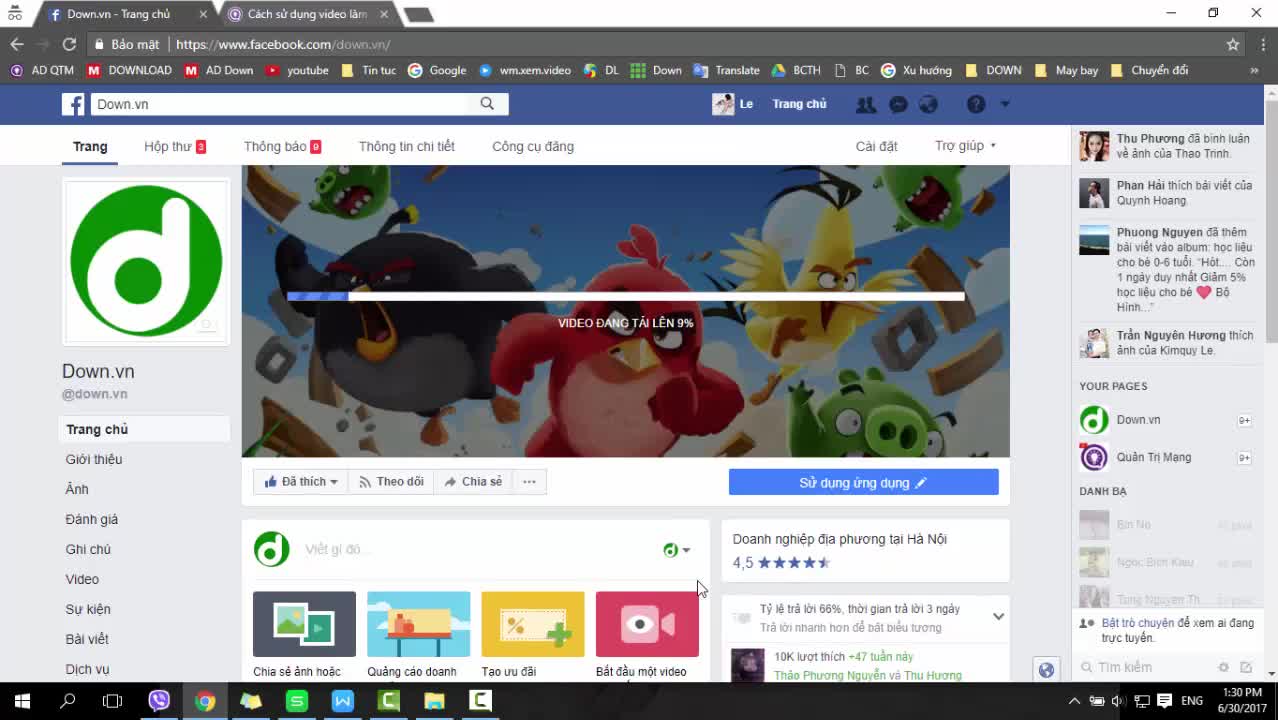Viewport: 1278px width, 720px height.
Task: Click the Facebook logo icon
Action: [x=73, y=104]
